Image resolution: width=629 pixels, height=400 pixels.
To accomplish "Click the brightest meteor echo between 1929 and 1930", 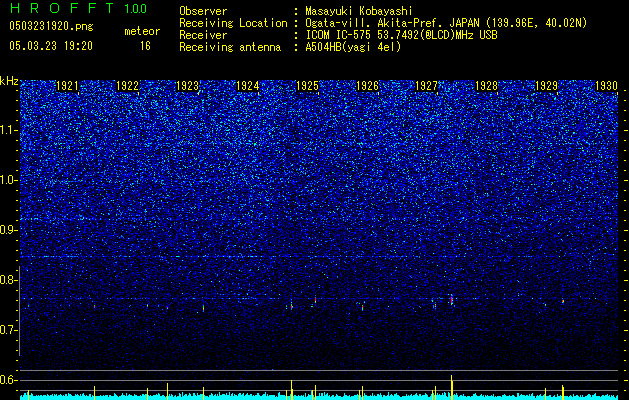I will point(563,301).
